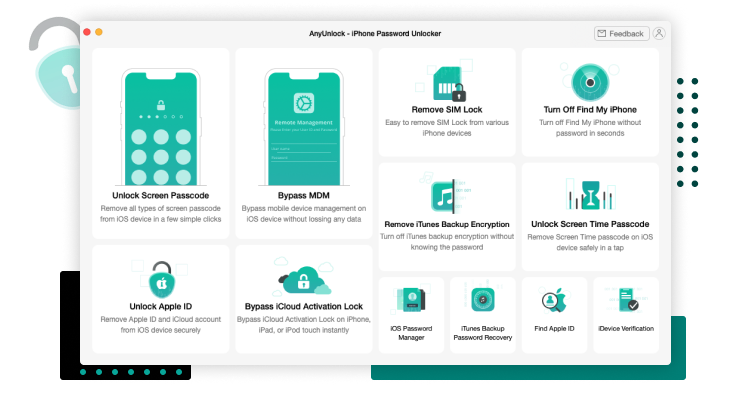Screen dimensions: 750x407
Task: Launch iTunes Backup Password Recovery icon
Action: (483, 300)
